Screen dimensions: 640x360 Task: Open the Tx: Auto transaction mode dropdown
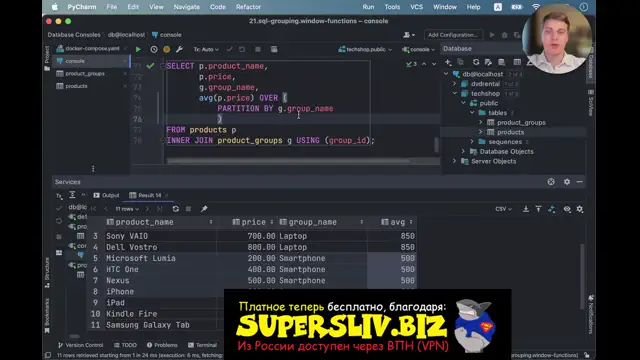click(x=206, y=49)
